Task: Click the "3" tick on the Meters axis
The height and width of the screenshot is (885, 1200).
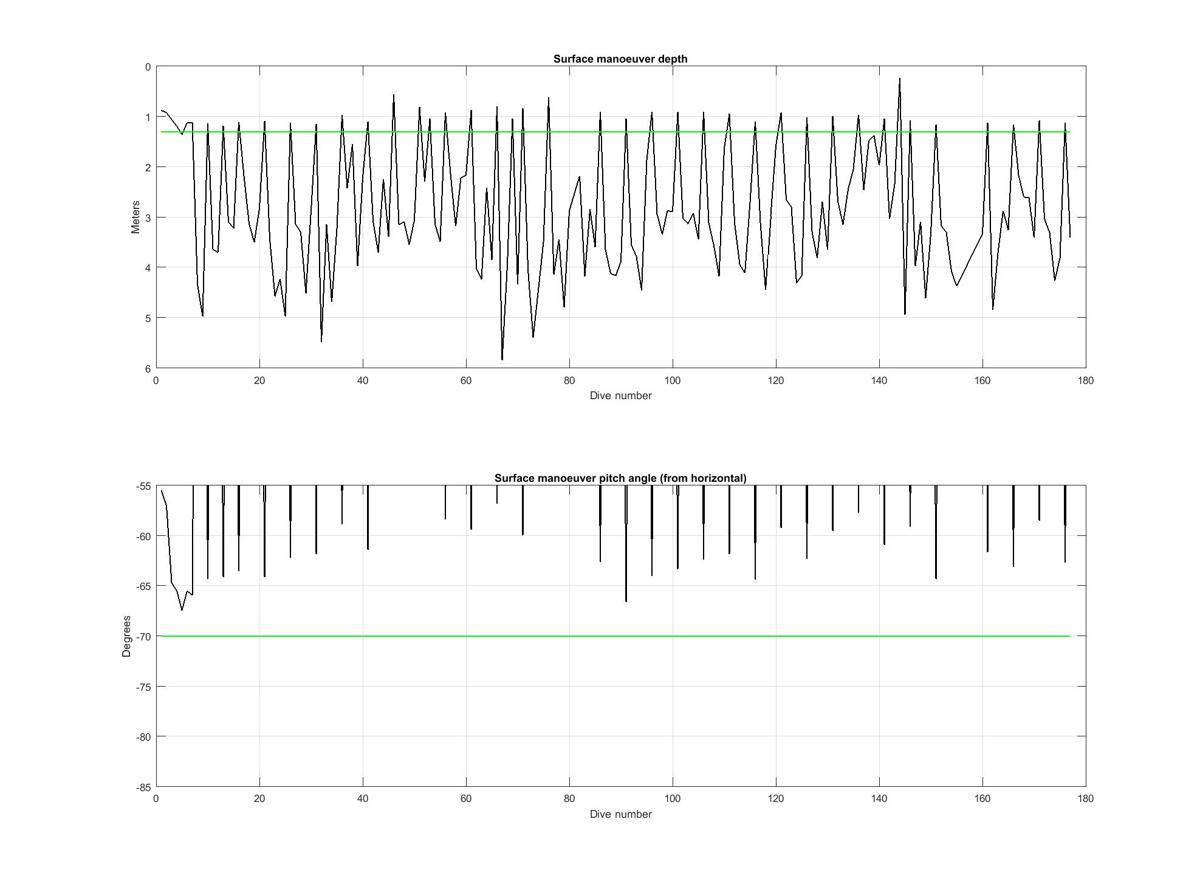Action: [148, 217]
